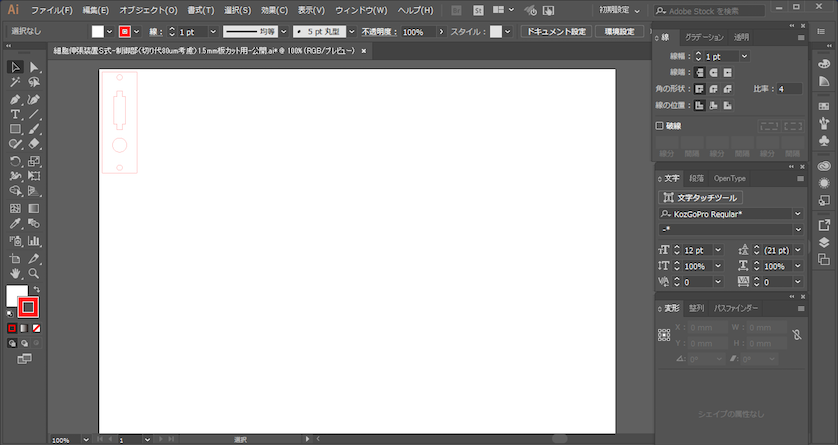Viewport: 838px width, 445px height.
Task: Click the ドキュメント設定 button
Action: click(556, 32)
